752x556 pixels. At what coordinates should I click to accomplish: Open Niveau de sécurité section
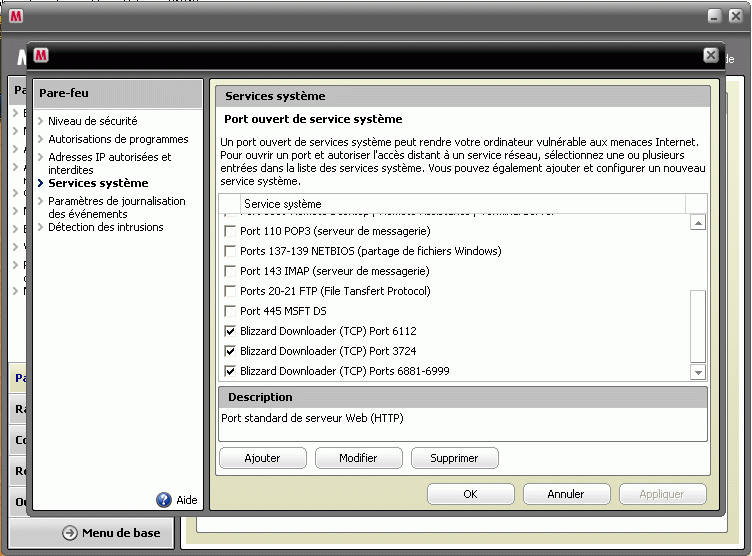(x=93, y=121)
